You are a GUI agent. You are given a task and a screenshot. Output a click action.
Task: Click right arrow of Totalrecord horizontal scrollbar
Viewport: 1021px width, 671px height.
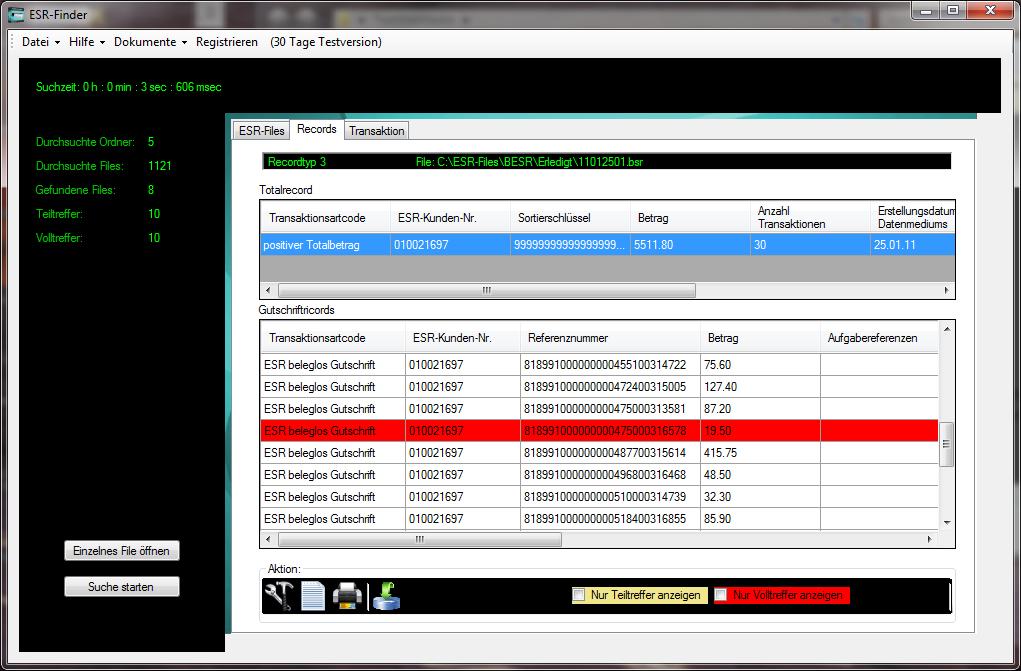click(x=947, y=290)
